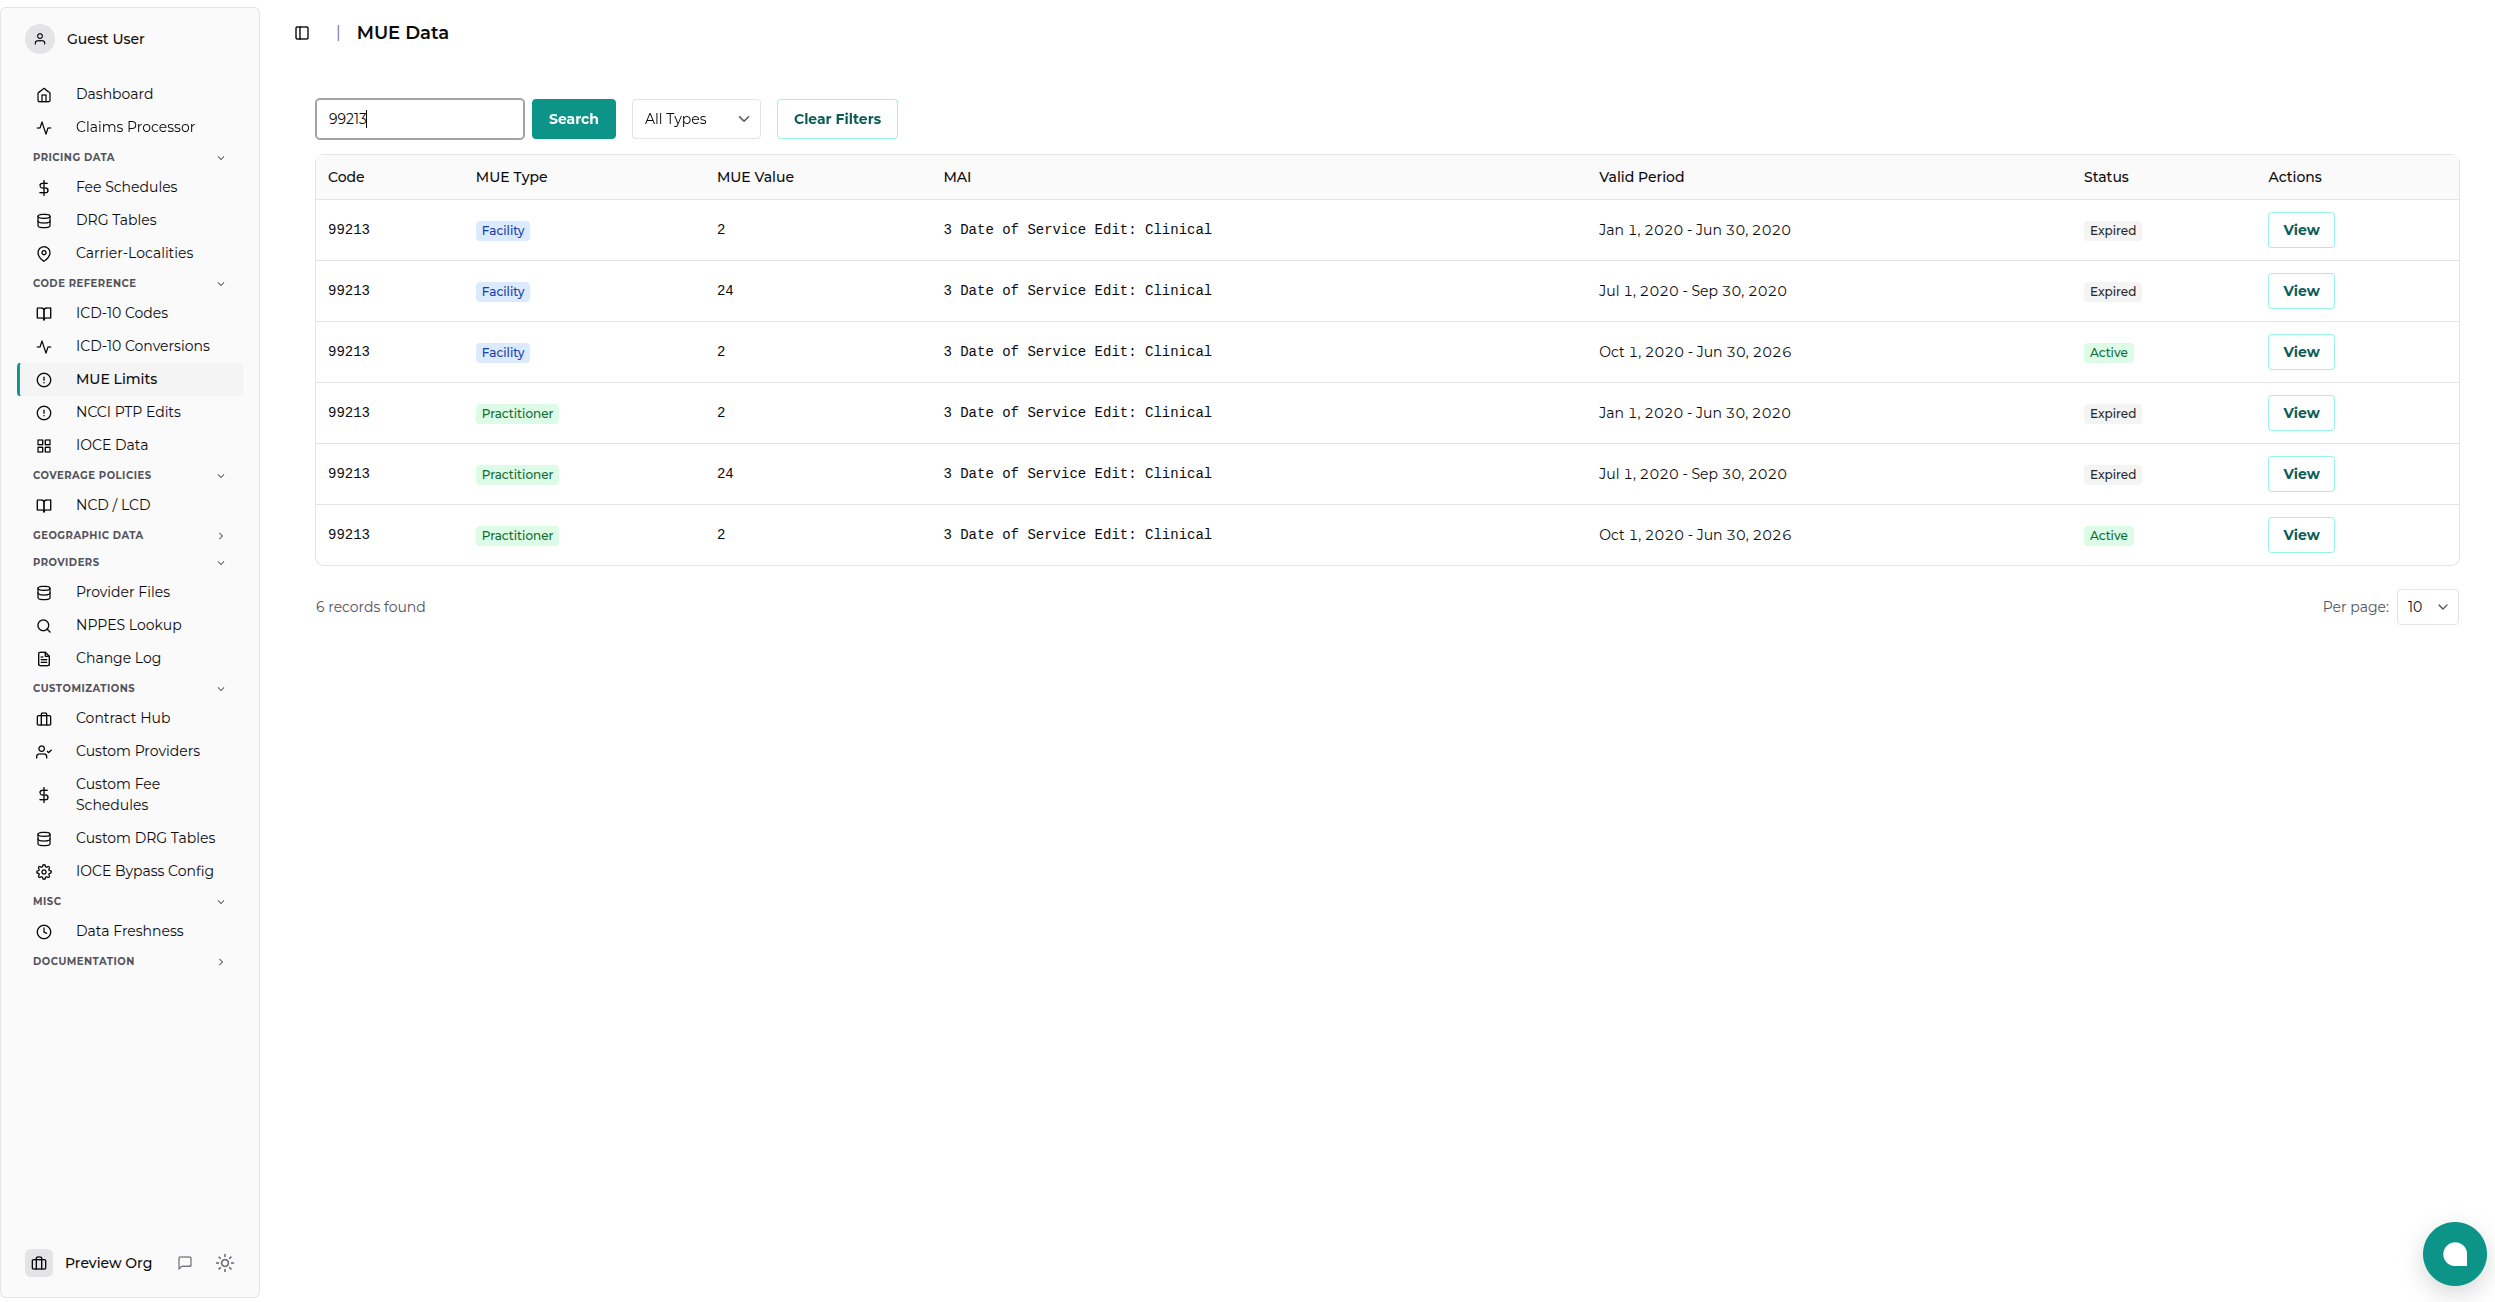Click the MUE Value column header
The width and height of the screenshot is (2495, 1302).
tap(755, 177)
